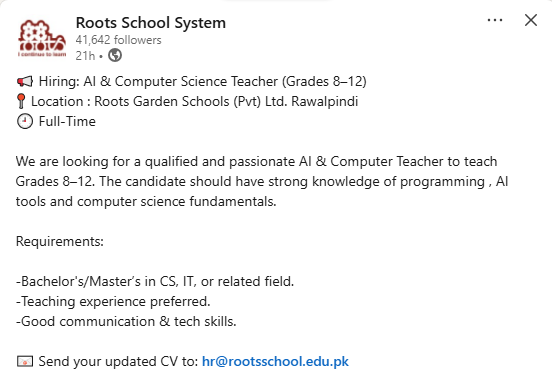Click the Good communication & tech skills line
Viewport: 552px width, 379px height.
[126, 321]
